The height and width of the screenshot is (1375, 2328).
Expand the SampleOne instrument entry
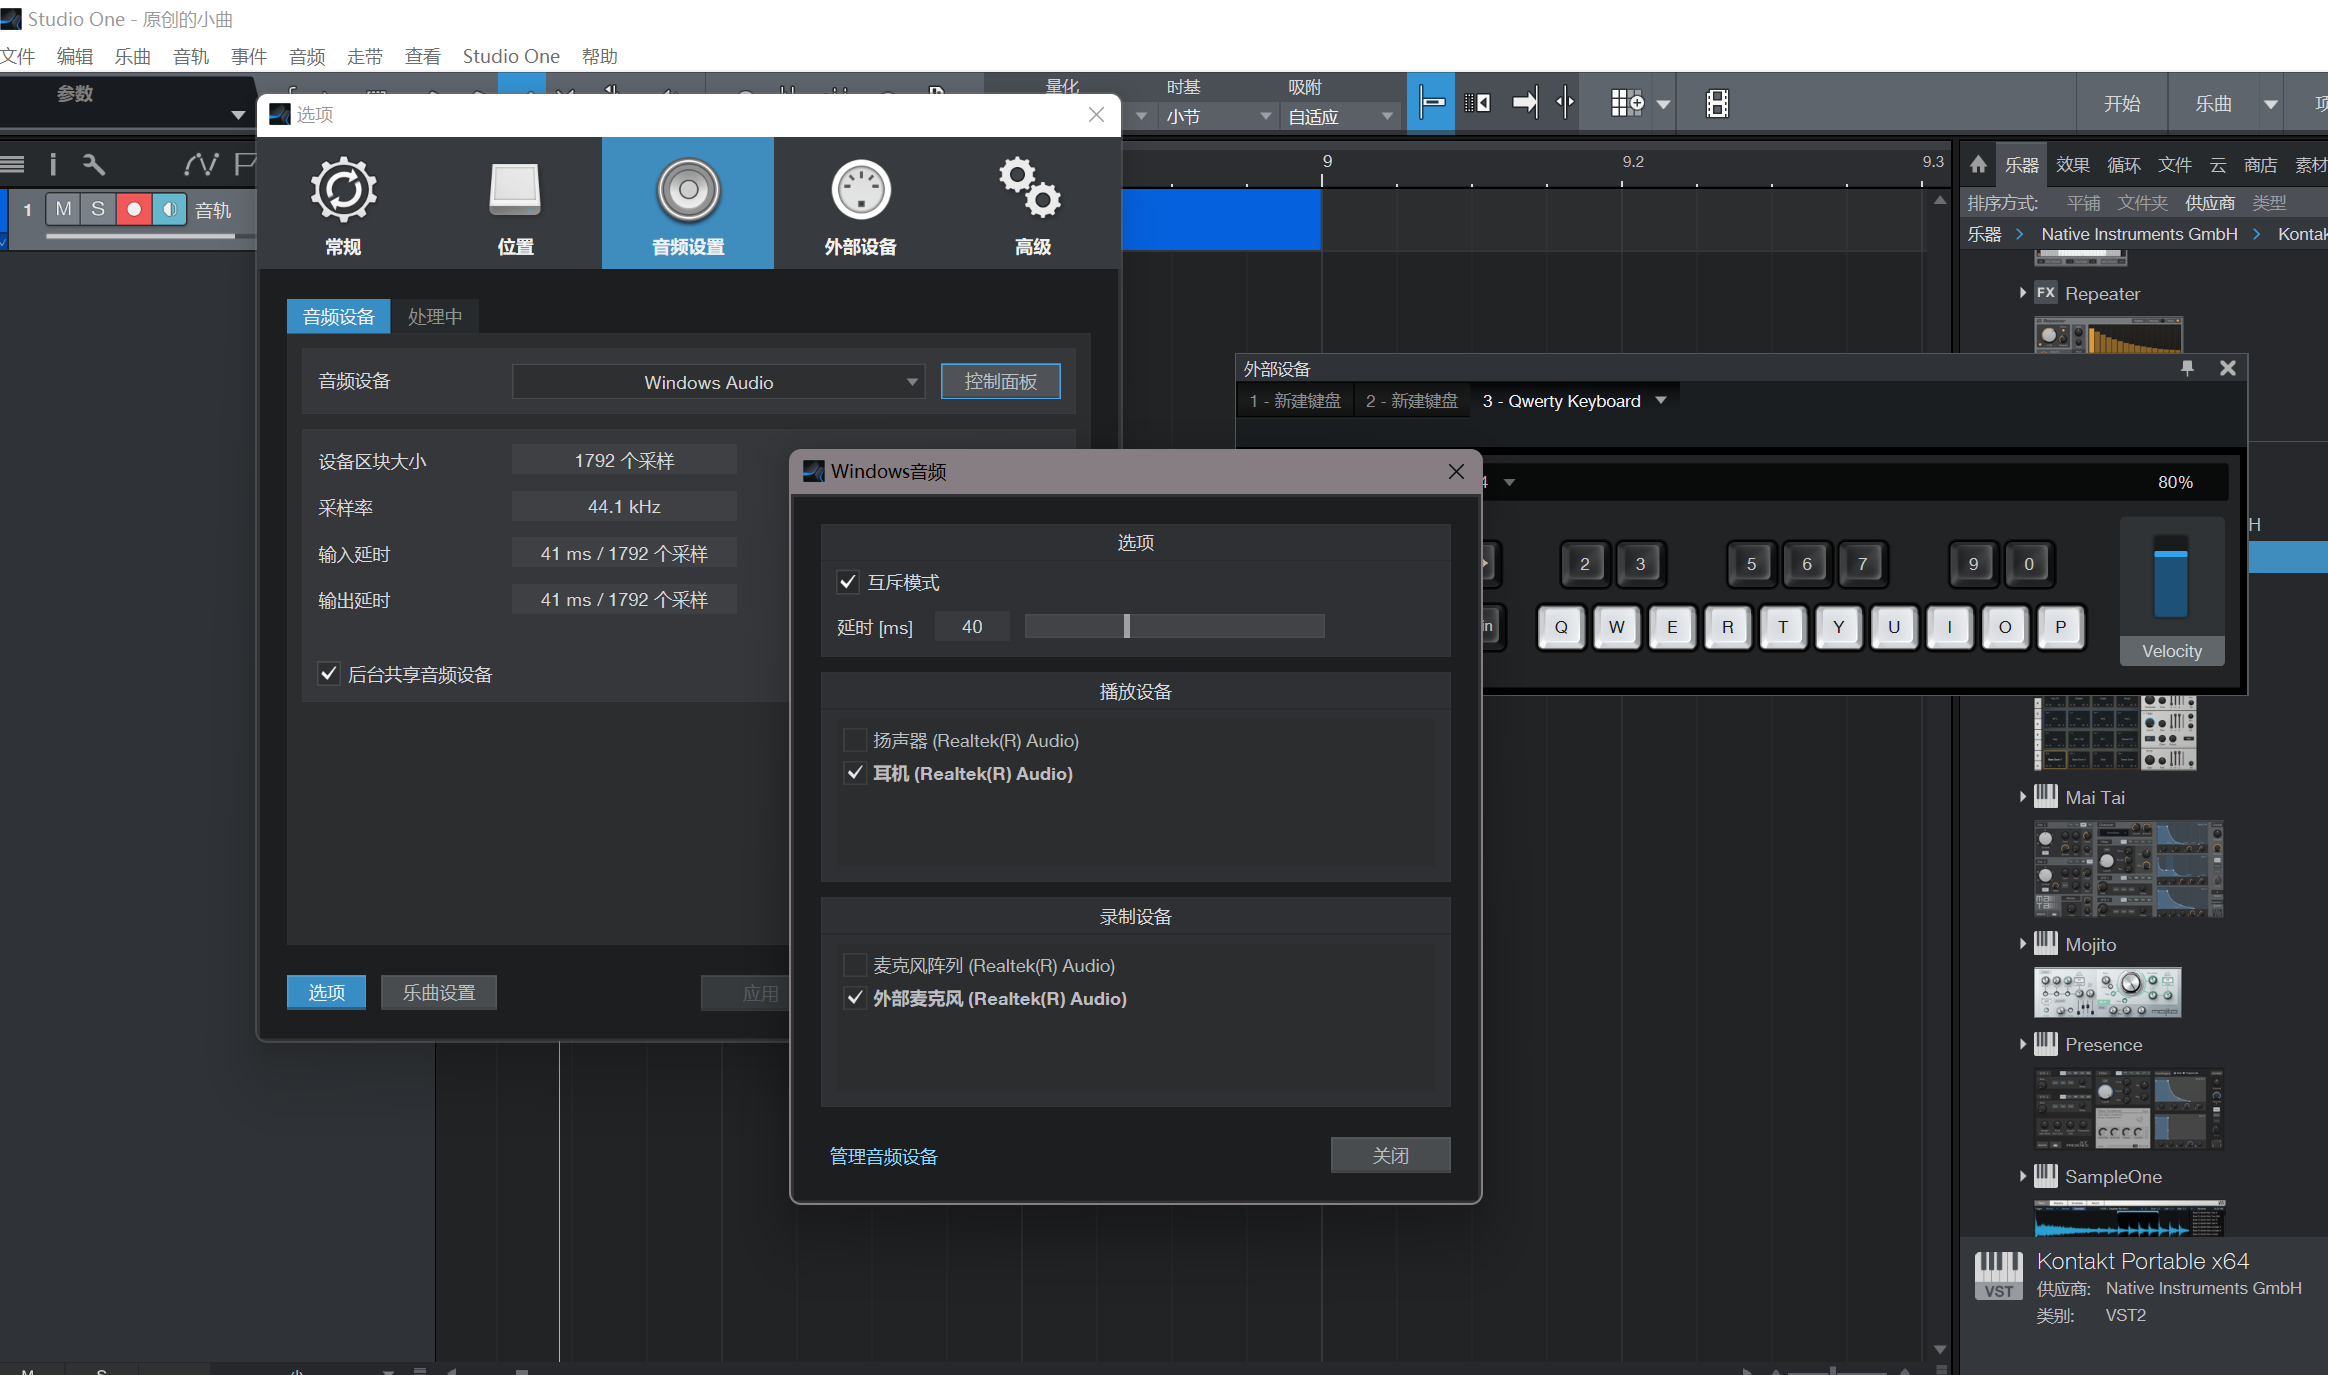[x=2022, y=1176]
